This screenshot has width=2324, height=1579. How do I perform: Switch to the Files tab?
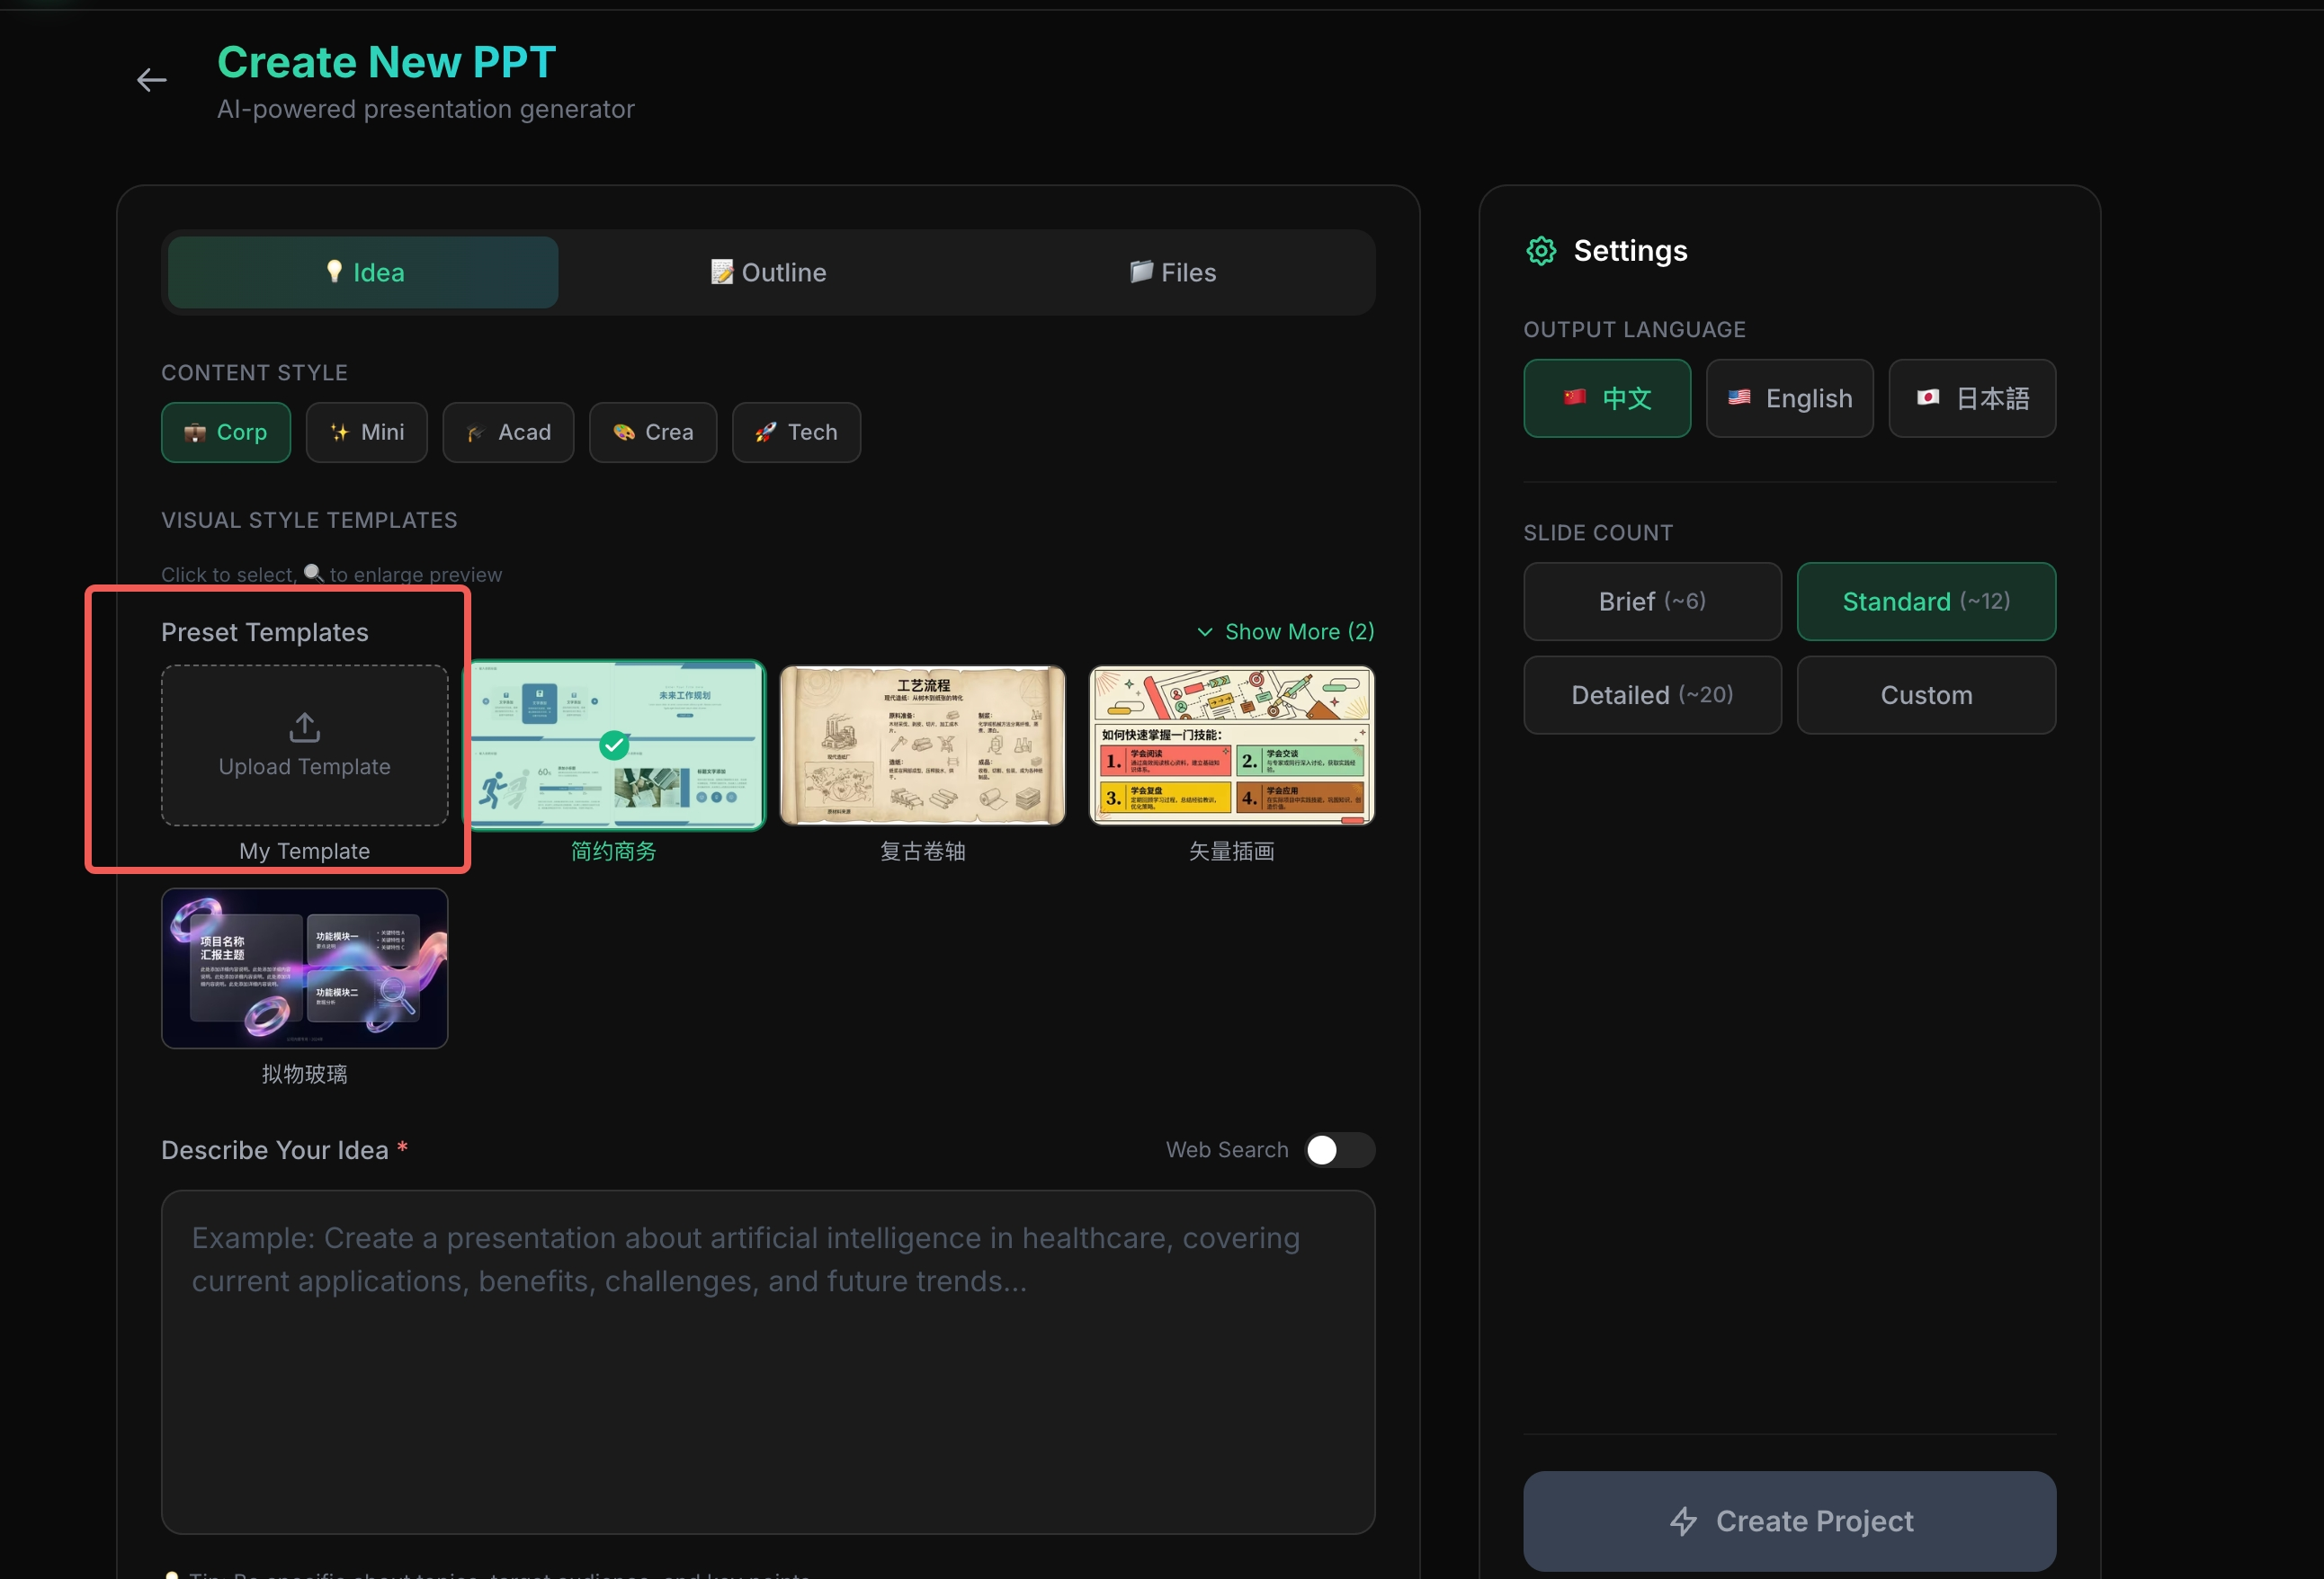click(1172, 272)
